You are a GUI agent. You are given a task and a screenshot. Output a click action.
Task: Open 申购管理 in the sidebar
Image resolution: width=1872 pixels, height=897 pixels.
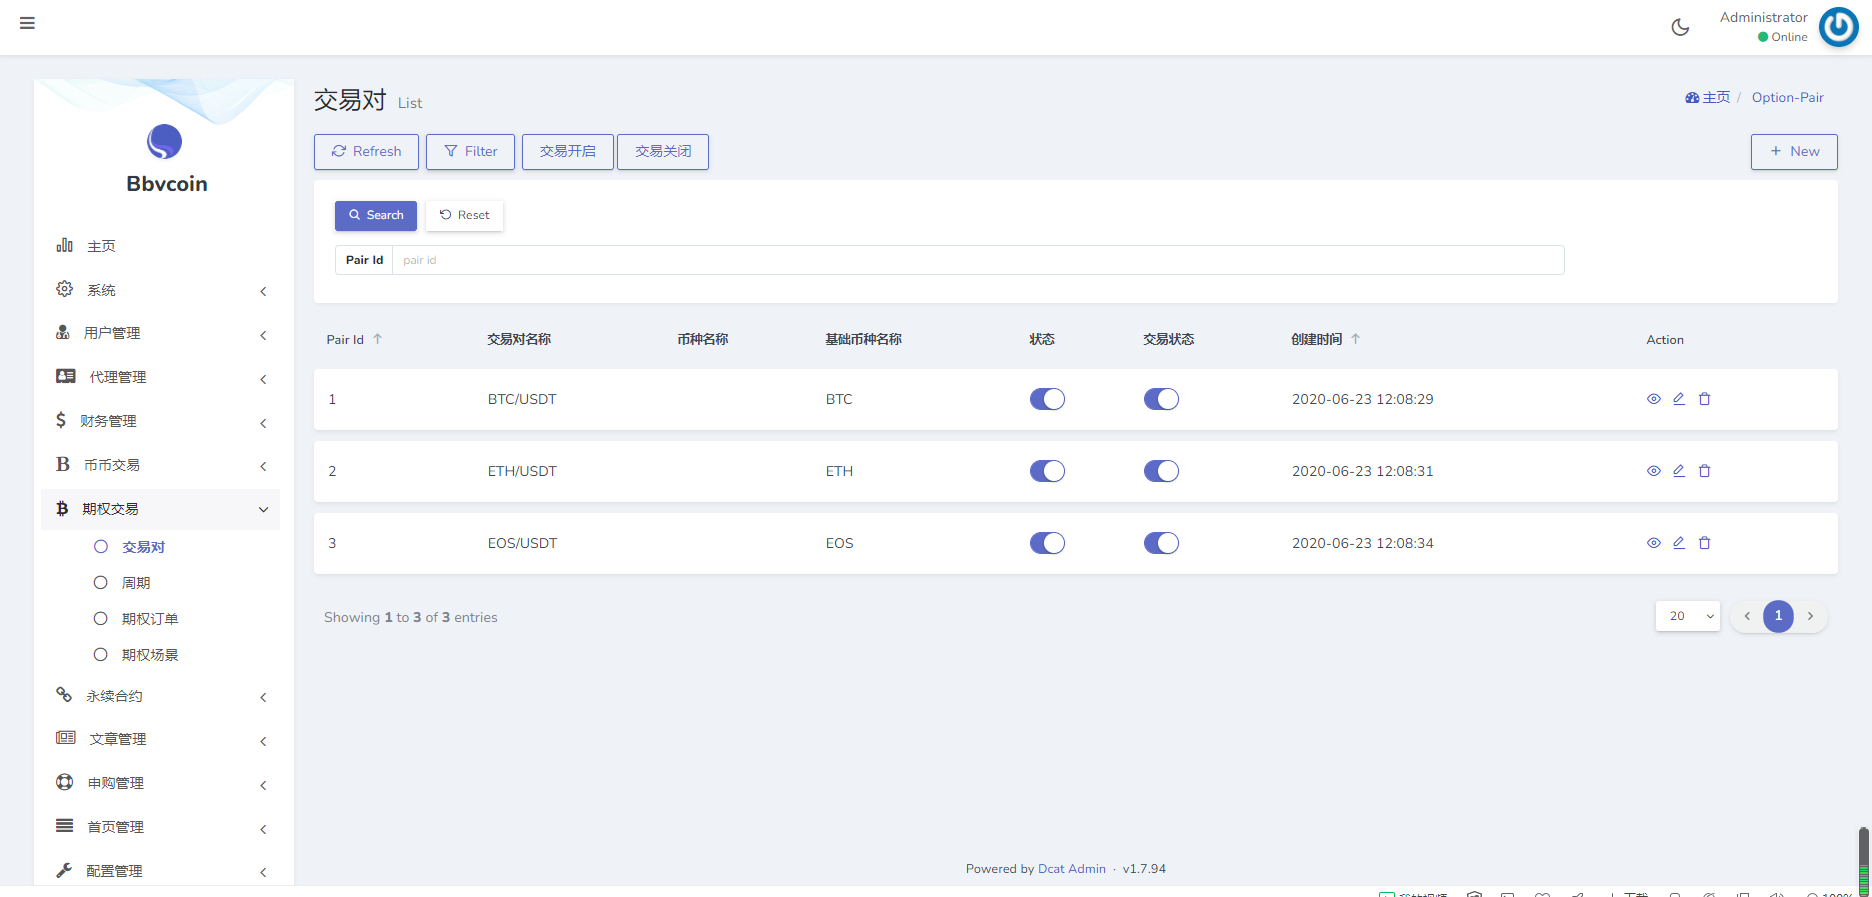click(116, 783)
